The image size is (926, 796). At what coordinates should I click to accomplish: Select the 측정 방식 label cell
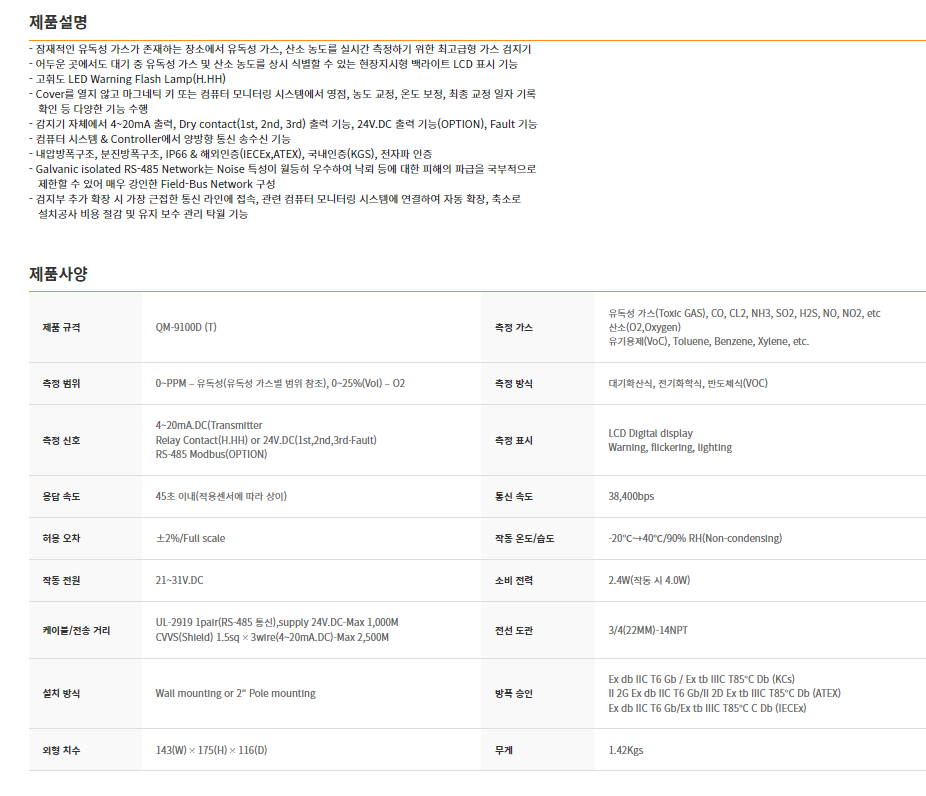[514, 384]
